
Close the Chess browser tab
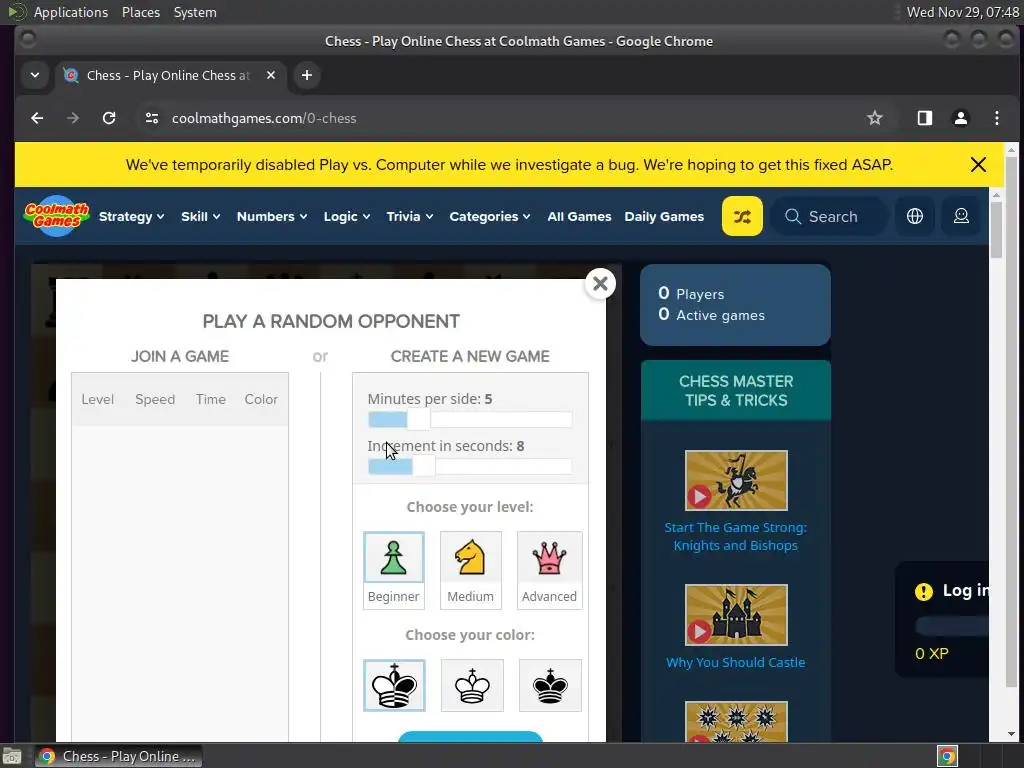pyautogui.click(x=270, y=75)
